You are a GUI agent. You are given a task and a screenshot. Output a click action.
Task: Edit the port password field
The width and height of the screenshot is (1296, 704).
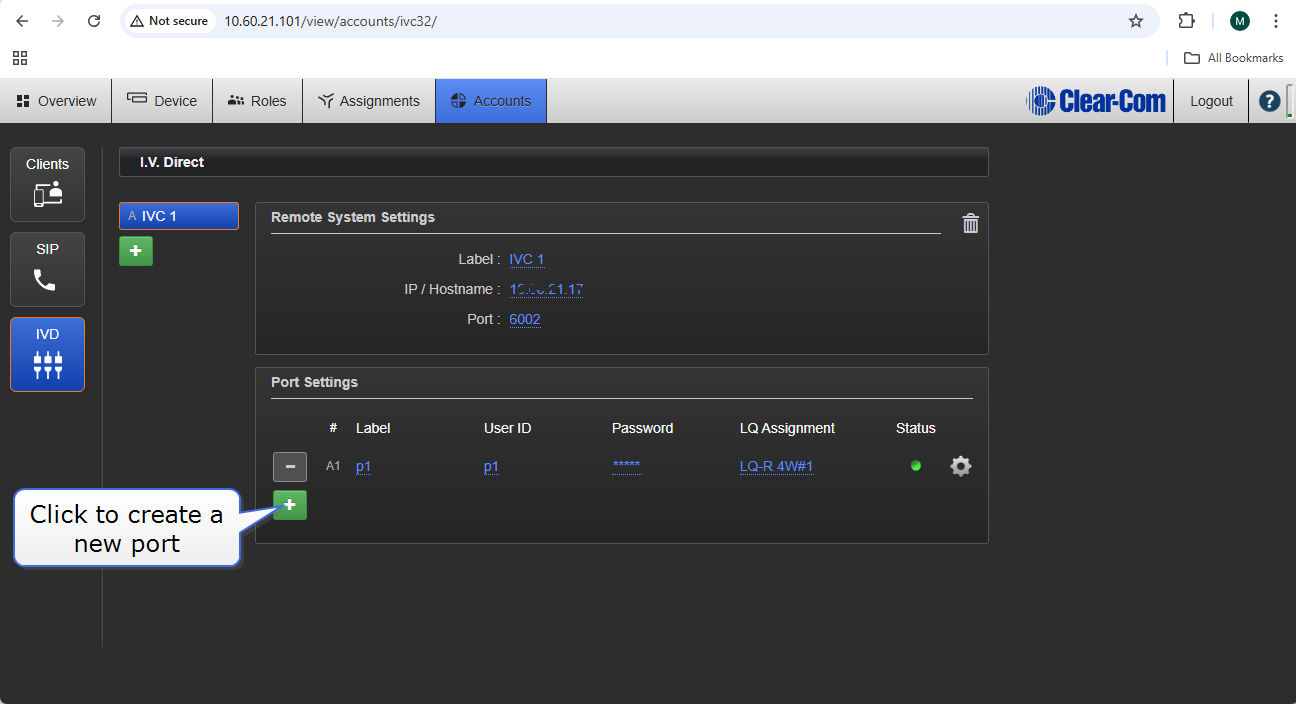(x=626, y=467)
